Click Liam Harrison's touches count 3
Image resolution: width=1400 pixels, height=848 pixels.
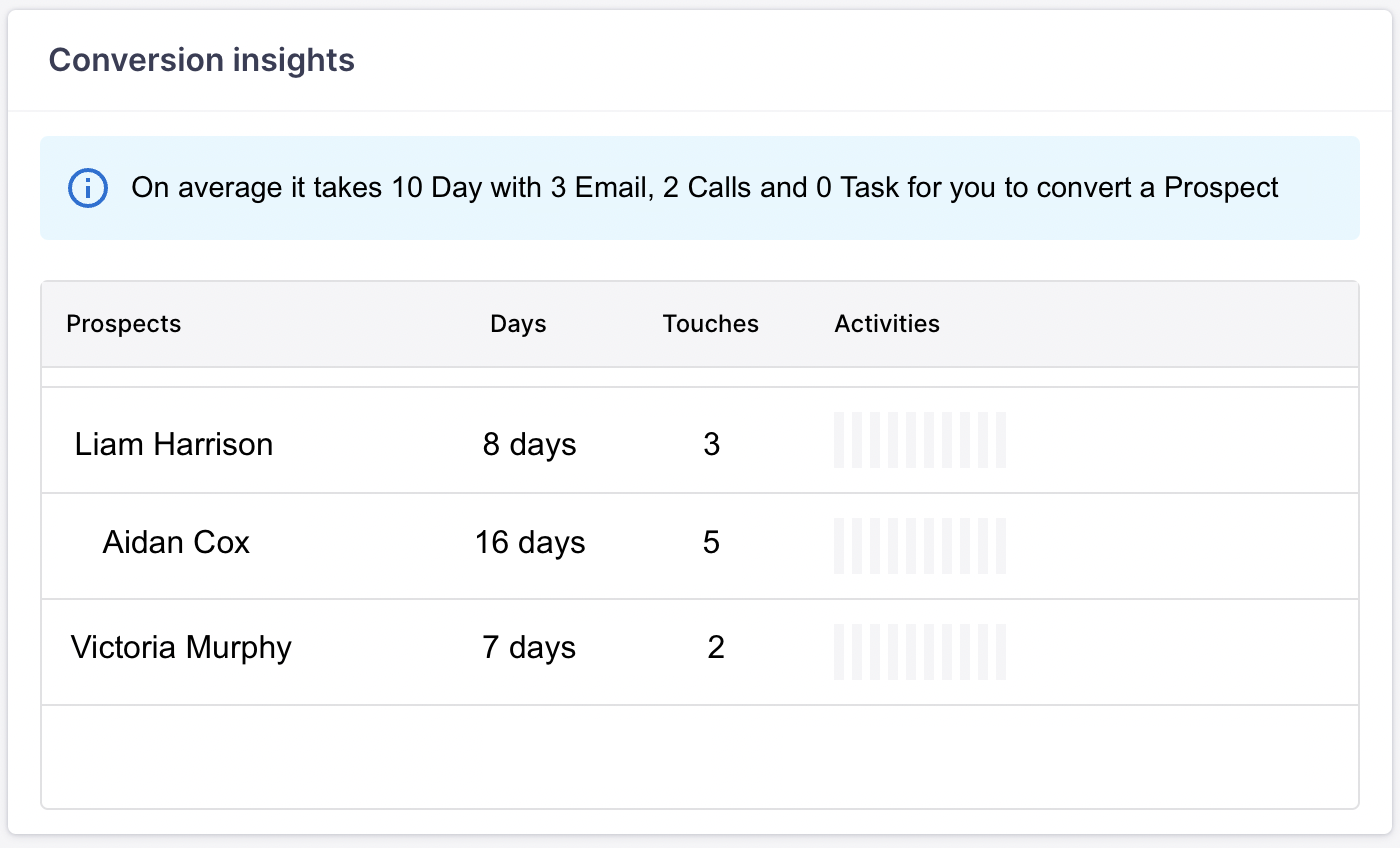point(711,444)
